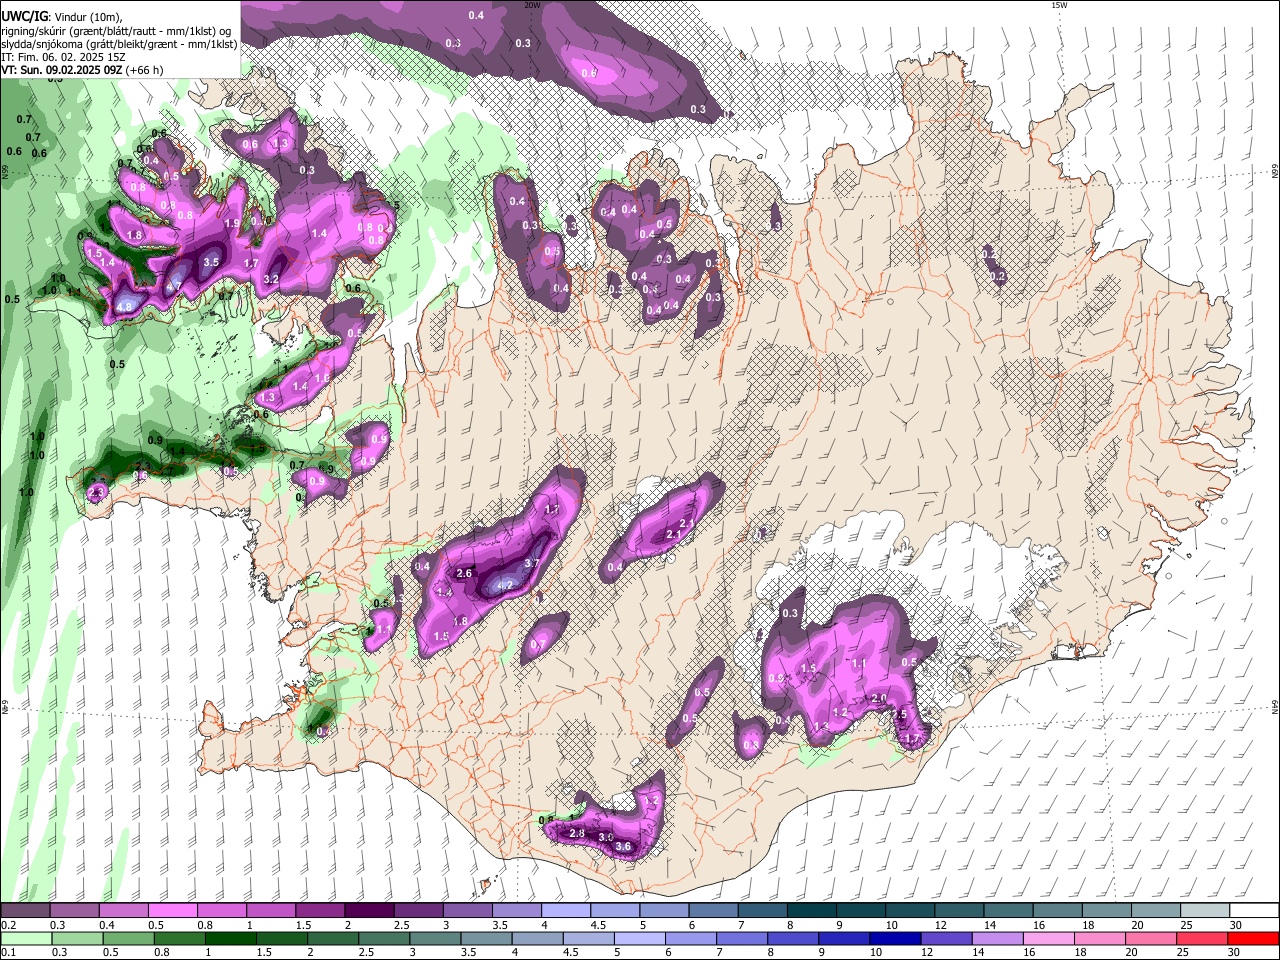Pick dark teal snow swatch between 8 and 9
Image resolution: width=1280 pixels, height=960 pixels.
point(810,911)
